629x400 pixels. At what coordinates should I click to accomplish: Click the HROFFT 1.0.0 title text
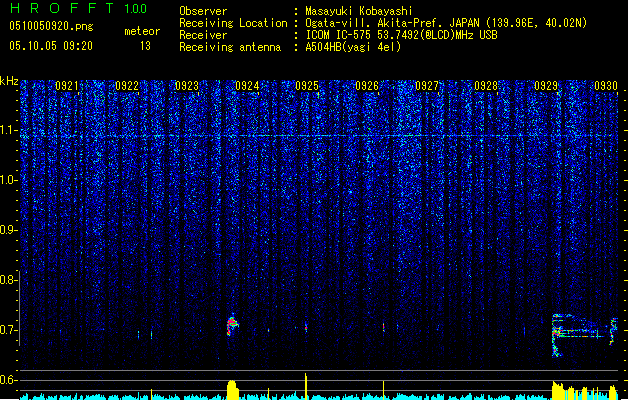79,8
